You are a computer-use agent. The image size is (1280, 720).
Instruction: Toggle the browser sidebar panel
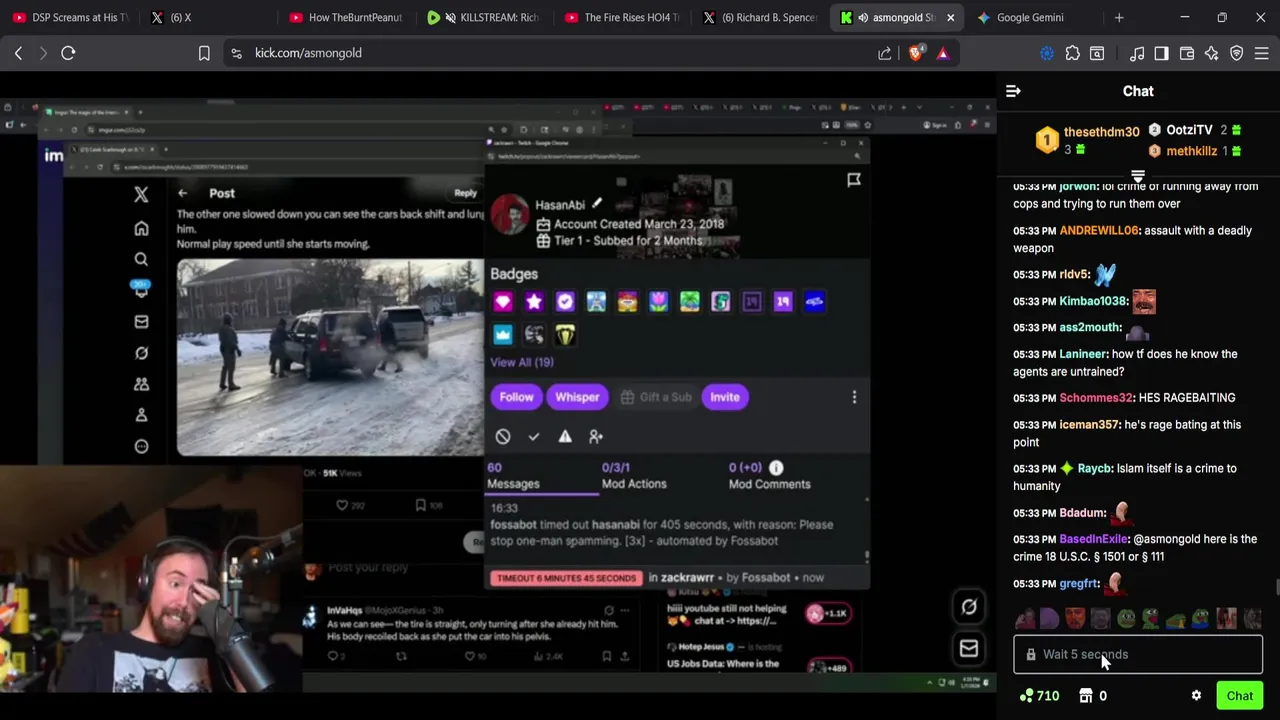(1161, 53)
